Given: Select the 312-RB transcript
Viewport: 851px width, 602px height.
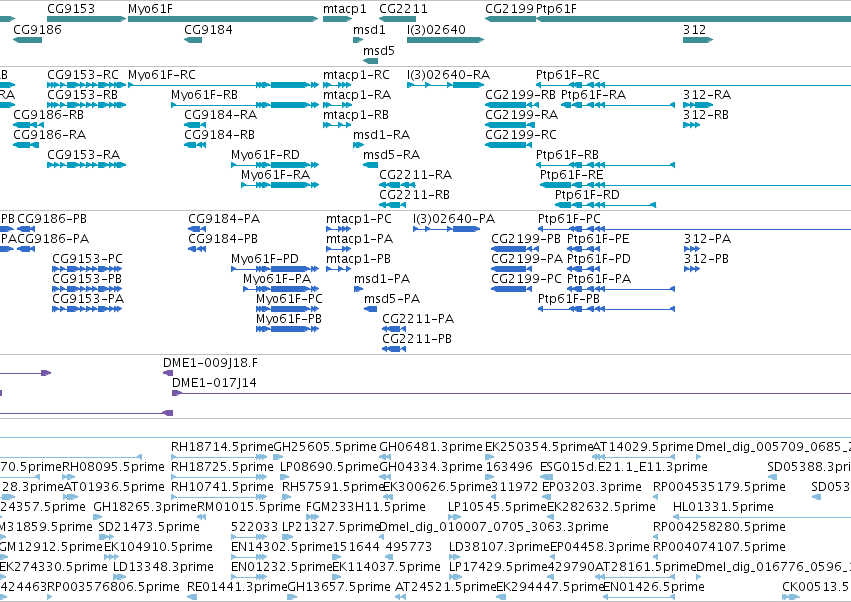Looking at the screenshot, I should [x=691, y=125].
